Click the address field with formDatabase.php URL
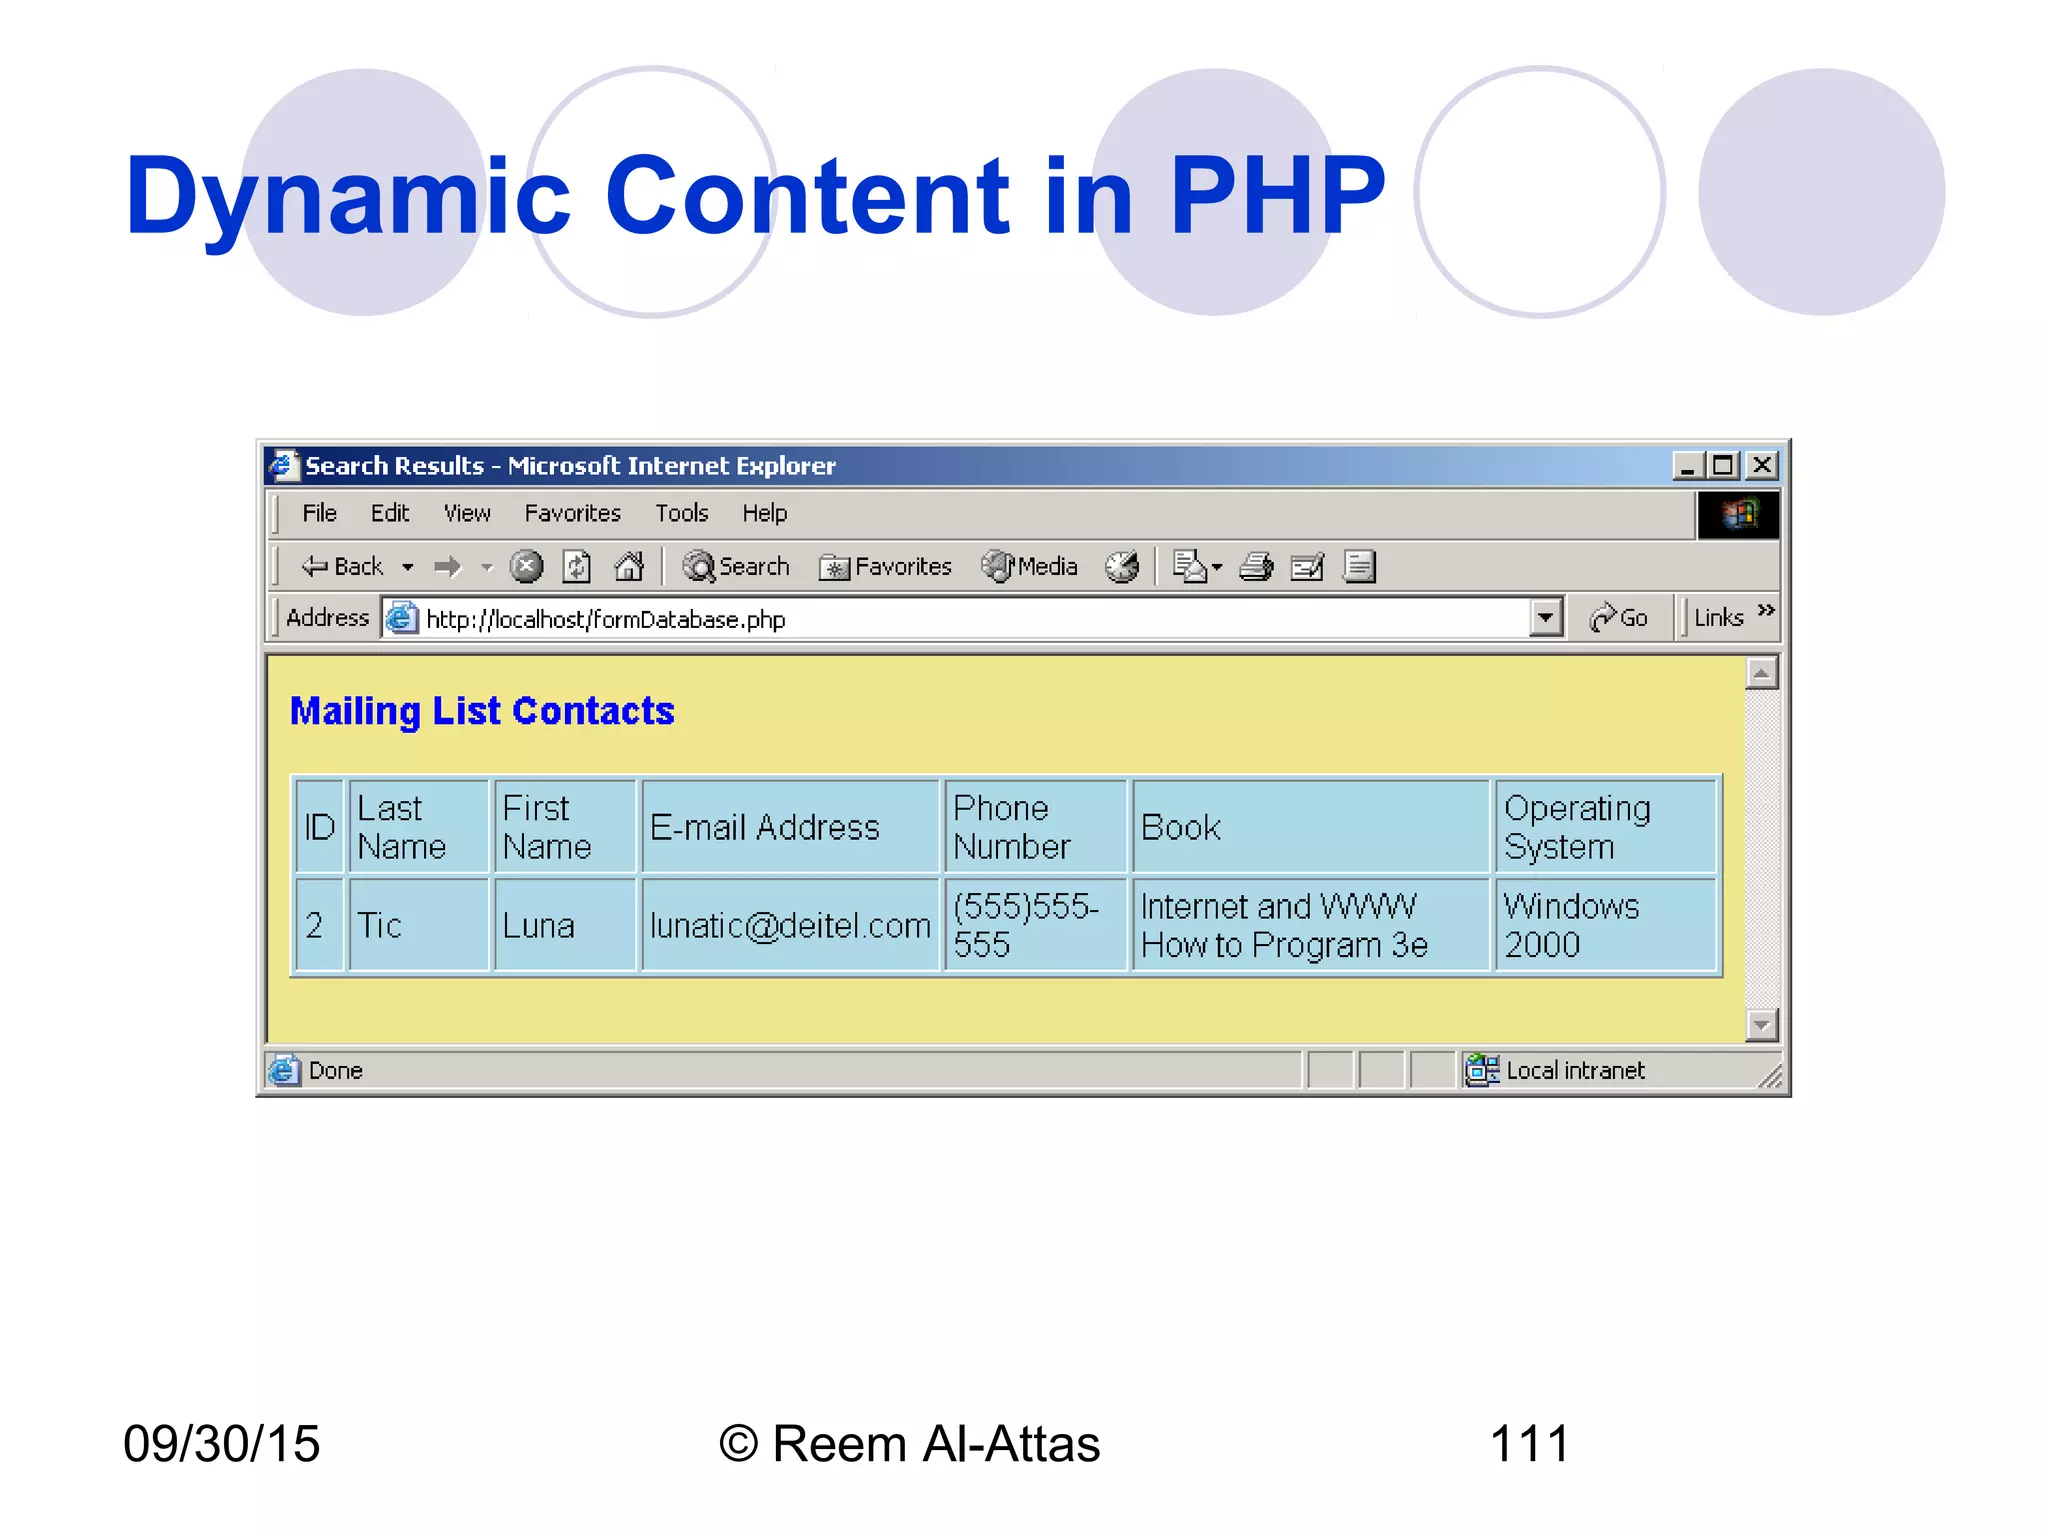This screenshot has width=2048, height=1536. coord(972,618)
